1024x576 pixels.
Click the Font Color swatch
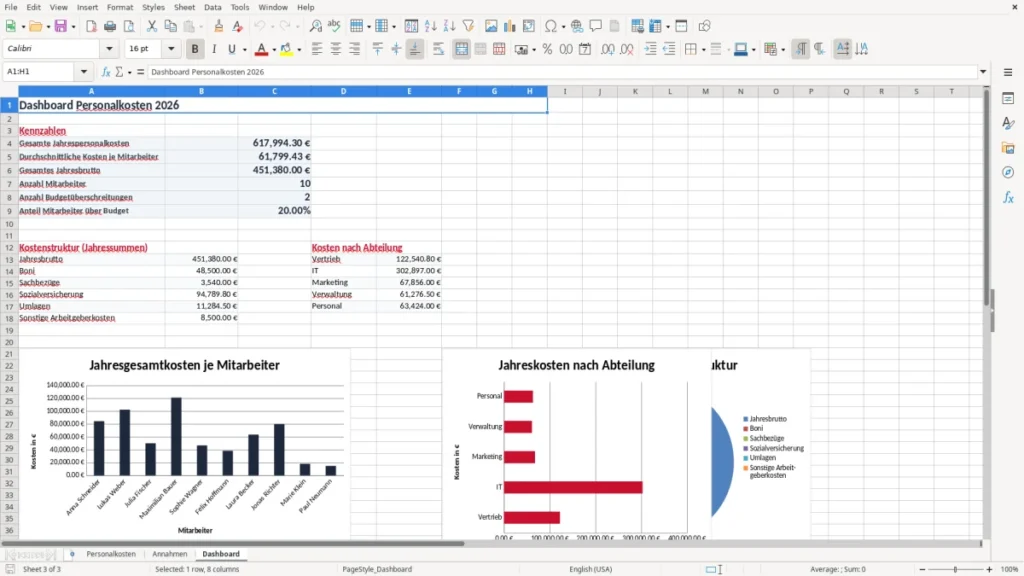pos(261,49)
